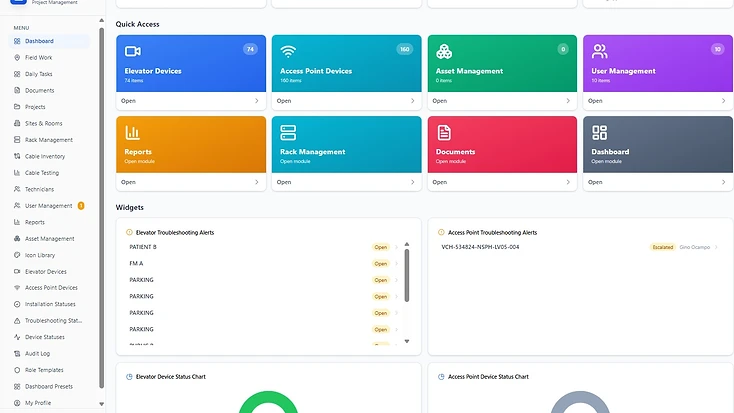Click the elevator alerts scrollbar thumb
Viewport: 734px width, 413px height.
click(x=407, y=275)
